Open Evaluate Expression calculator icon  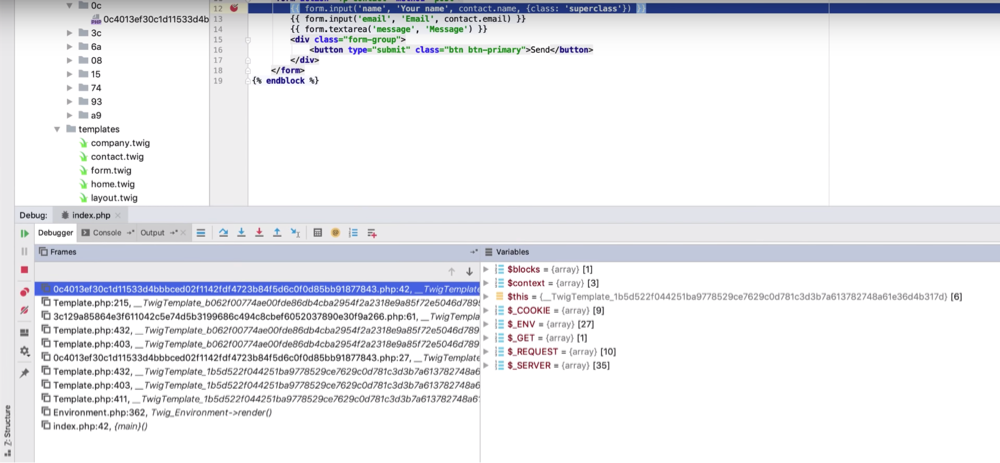pyautogui.click(x=318, y=233)
